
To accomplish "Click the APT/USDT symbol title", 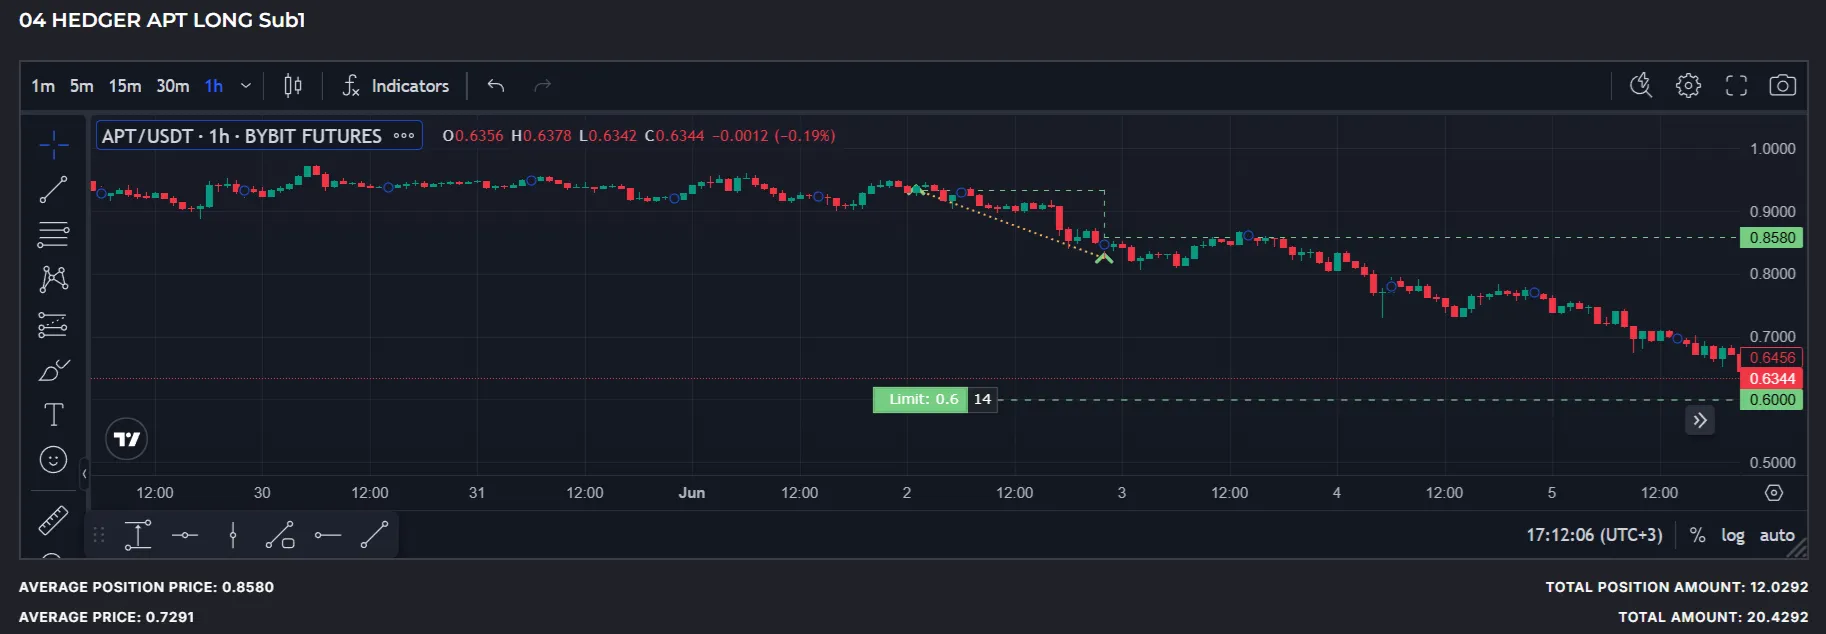I will click(x=242, y=136).
